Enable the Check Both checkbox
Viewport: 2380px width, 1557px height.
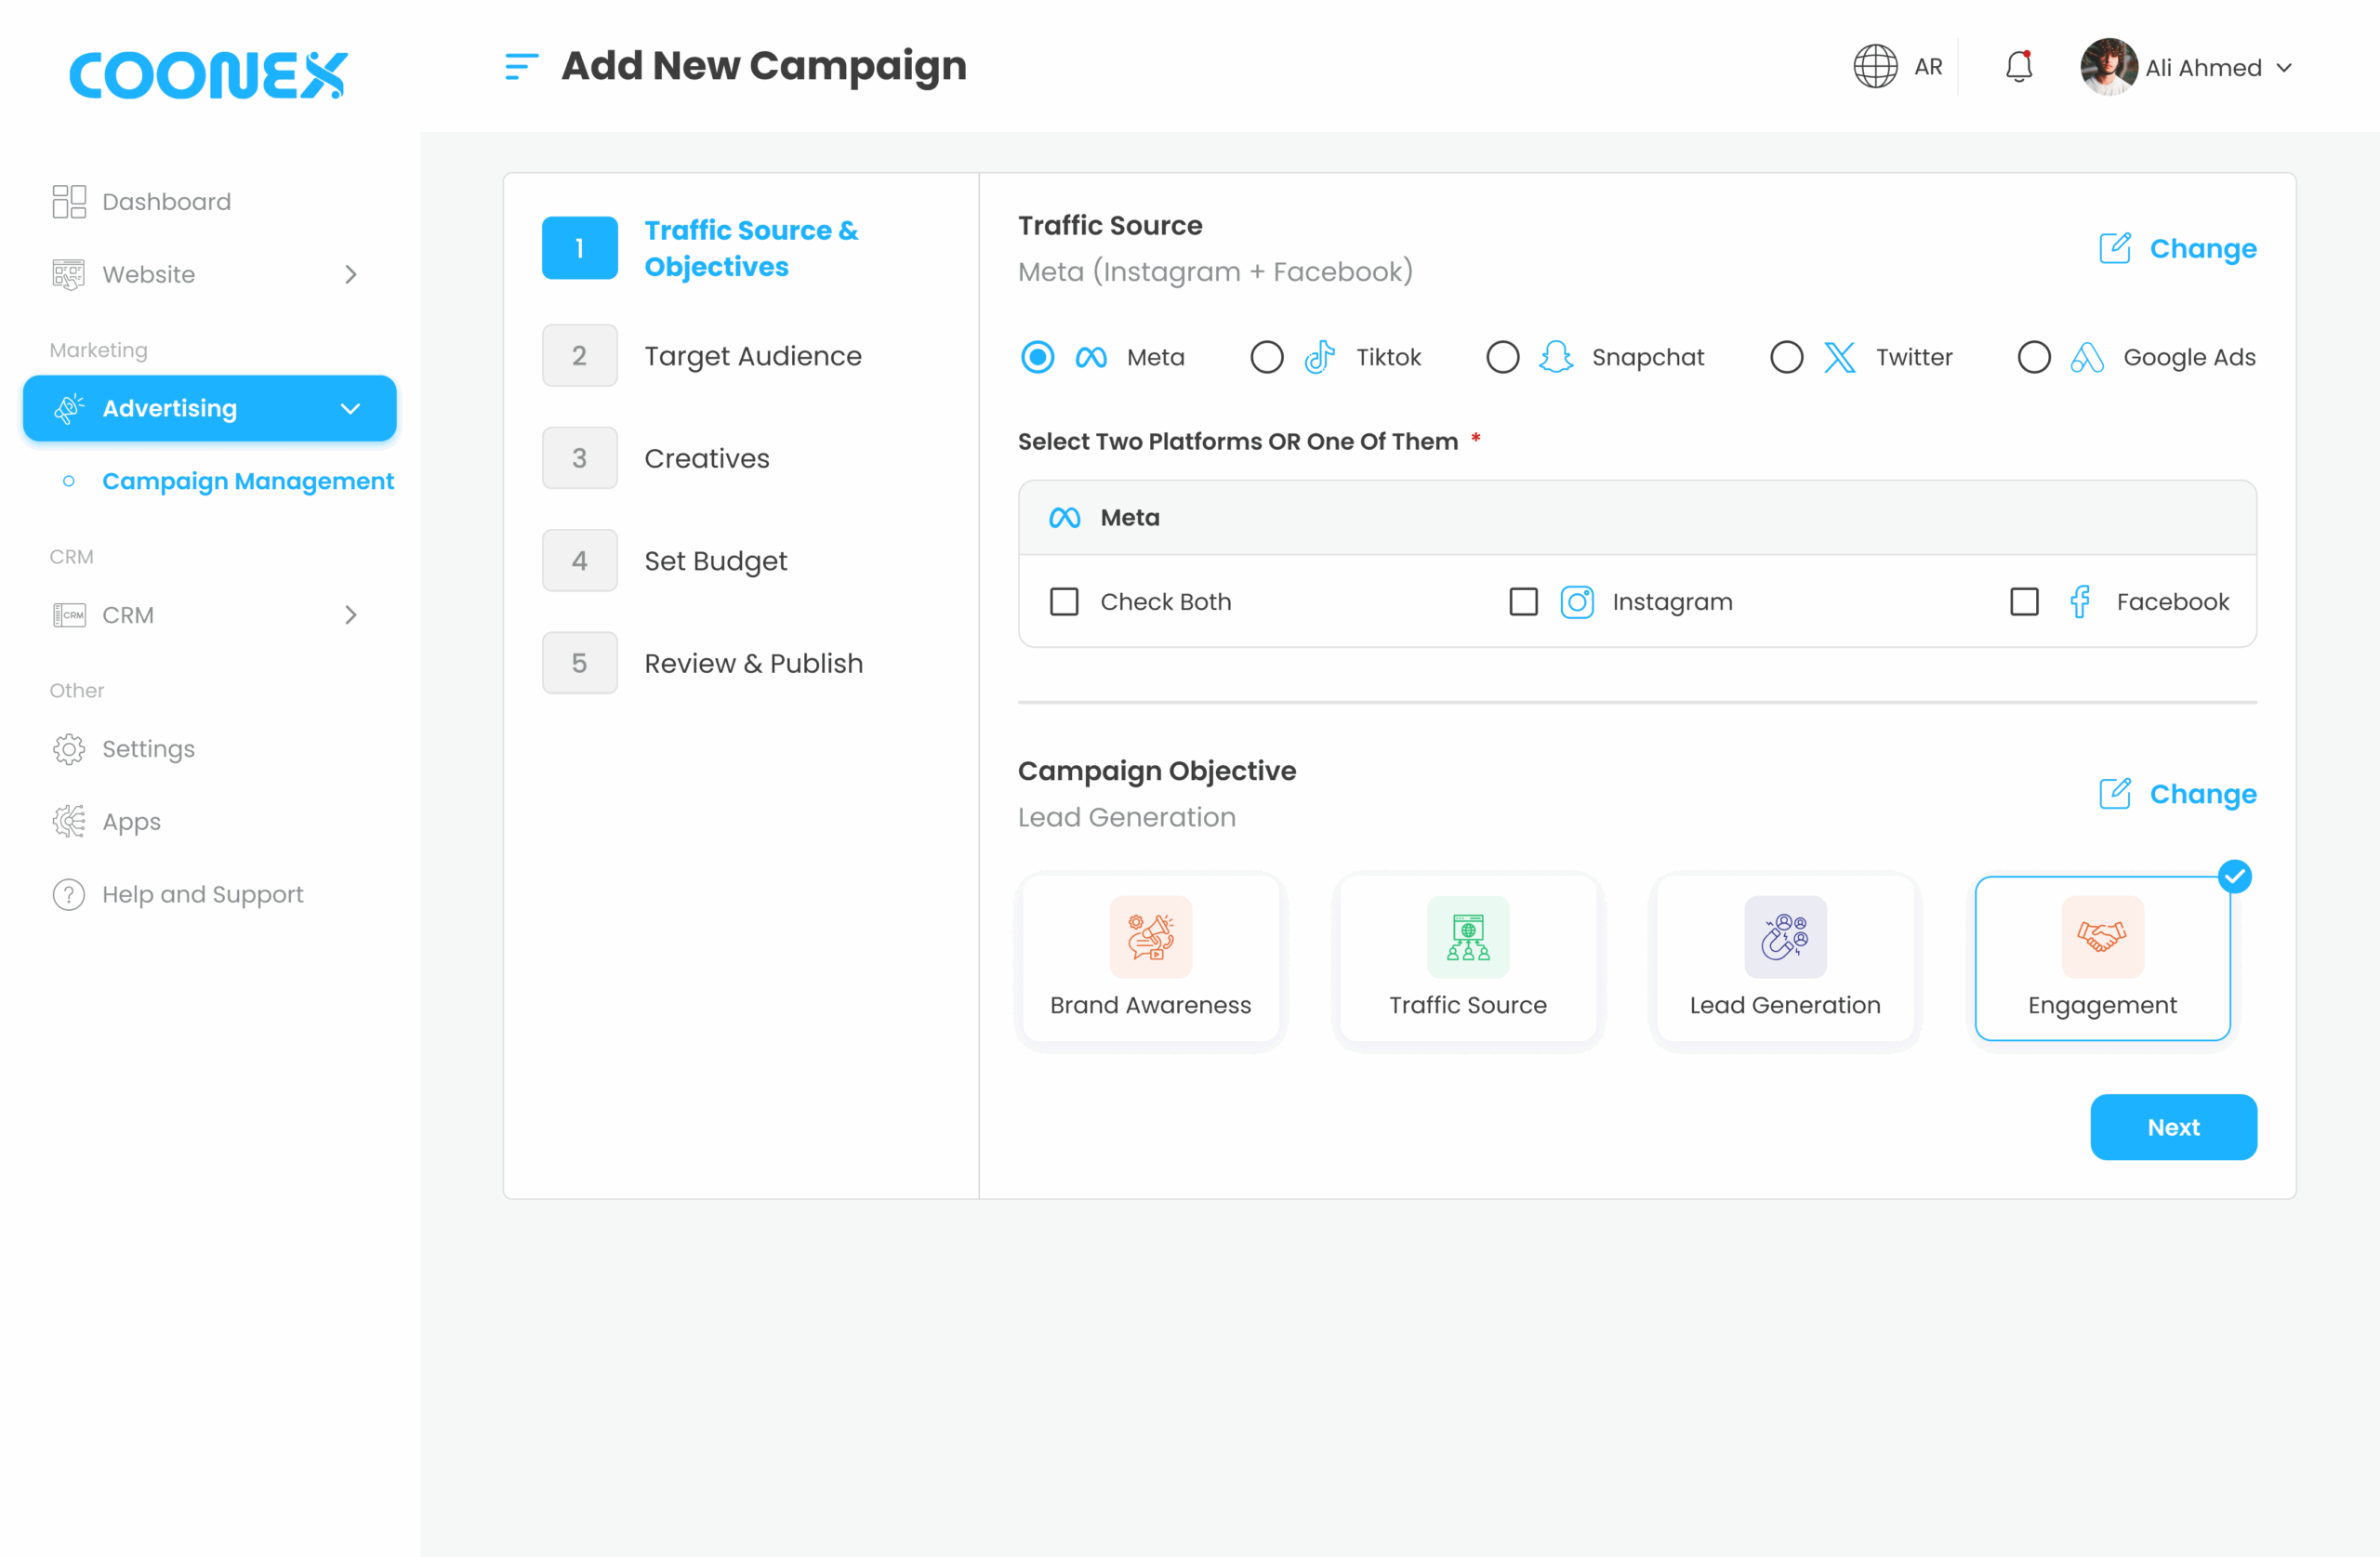click(1064, 602)
